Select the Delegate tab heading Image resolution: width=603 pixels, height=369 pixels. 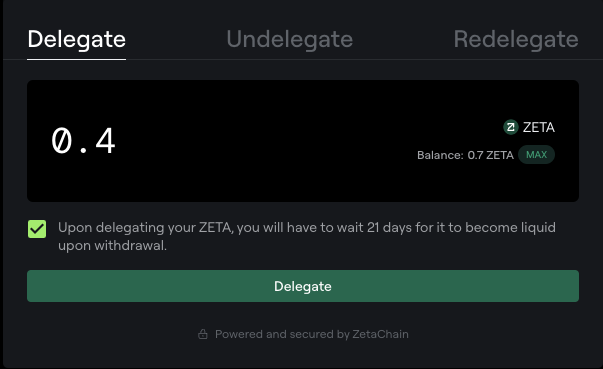77,39
